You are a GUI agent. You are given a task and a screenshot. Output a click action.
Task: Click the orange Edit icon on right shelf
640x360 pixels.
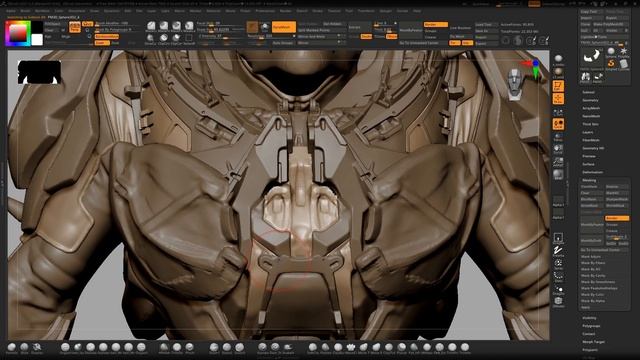click(x=558, y=86)
